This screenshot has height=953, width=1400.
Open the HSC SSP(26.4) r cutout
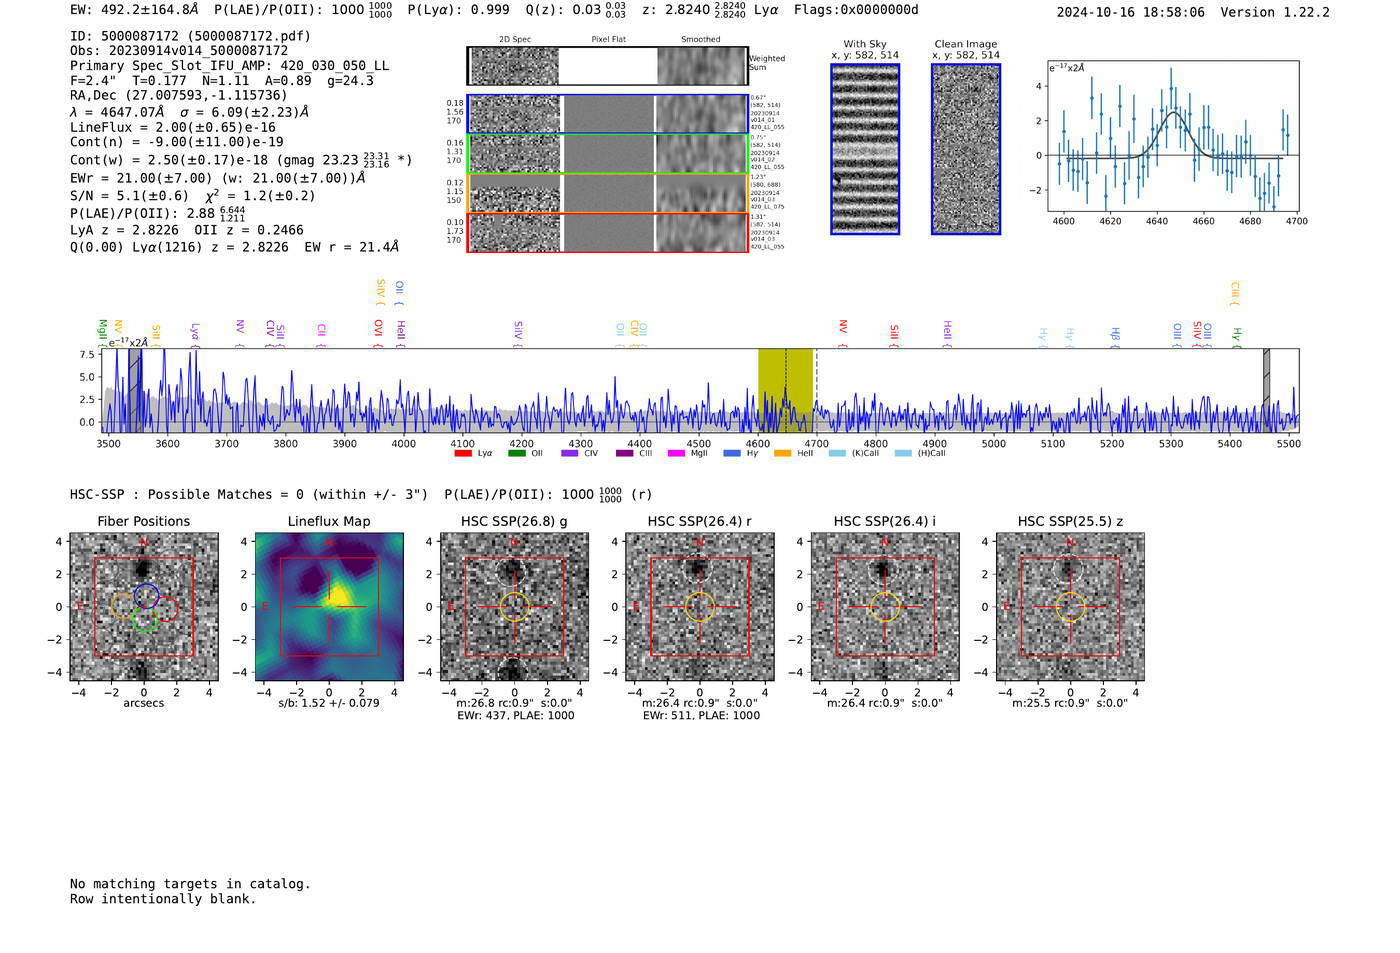click(700, 607)
